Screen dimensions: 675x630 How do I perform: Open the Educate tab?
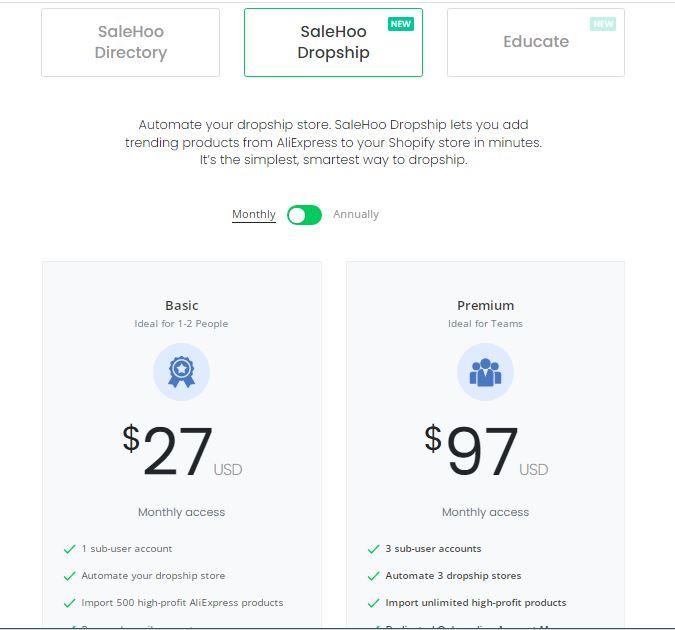536,42
